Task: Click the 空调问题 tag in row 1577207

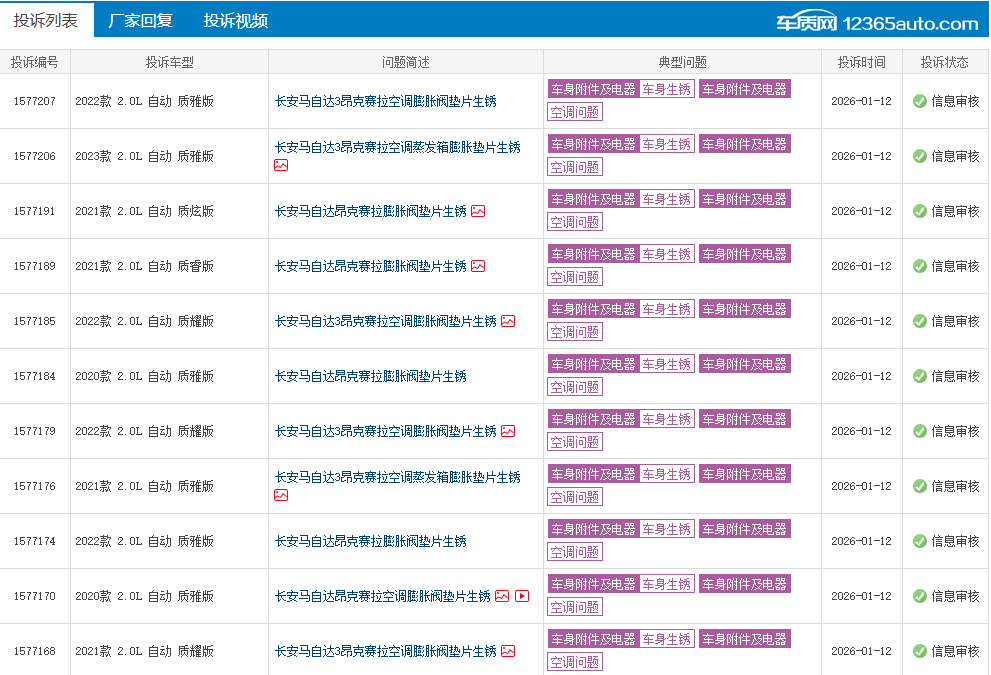Action: (x=575, y=112)
